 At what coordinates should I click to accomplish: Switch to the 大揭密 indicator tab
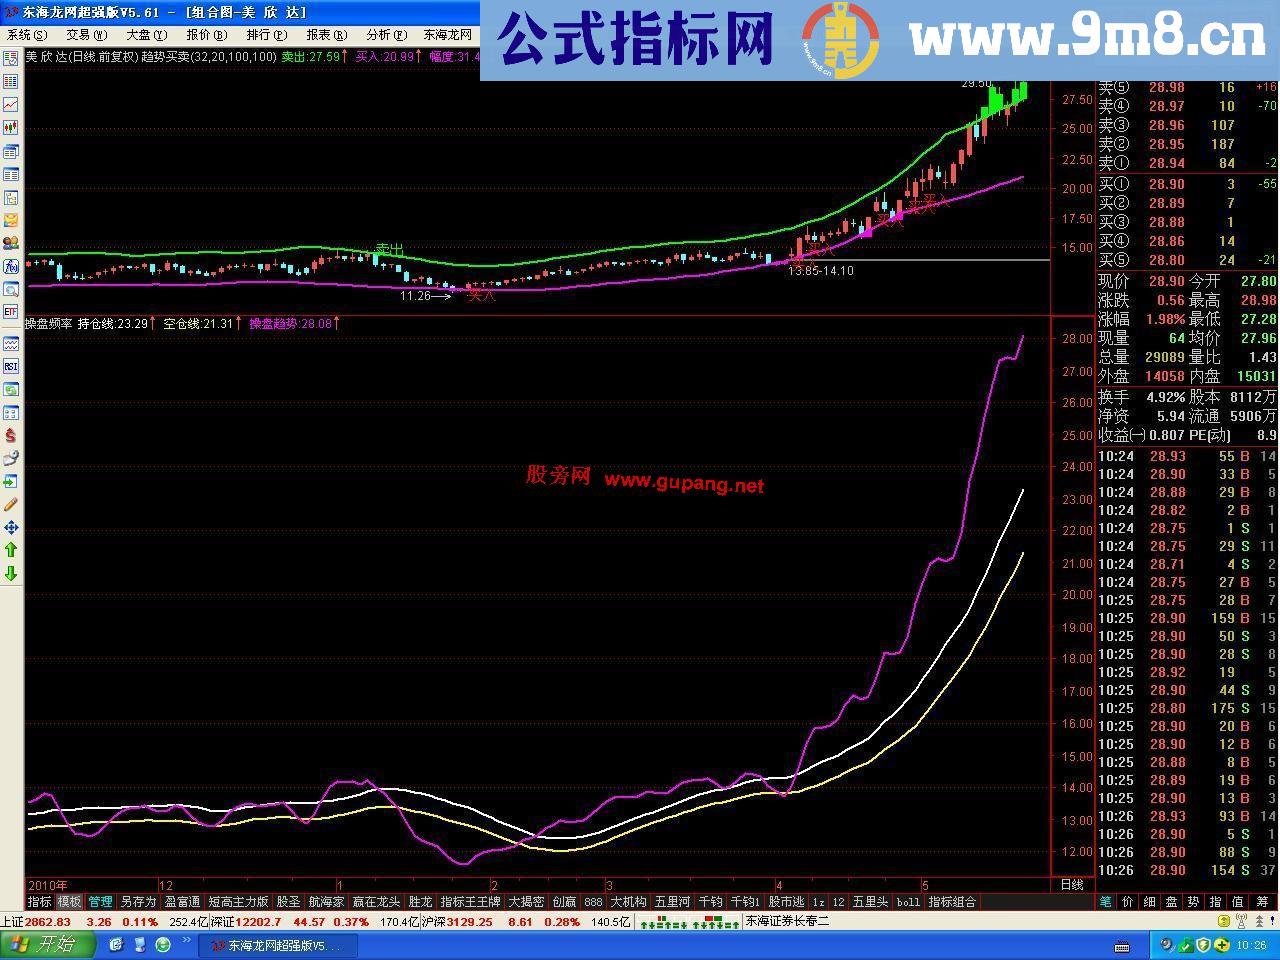coord(526,902)
